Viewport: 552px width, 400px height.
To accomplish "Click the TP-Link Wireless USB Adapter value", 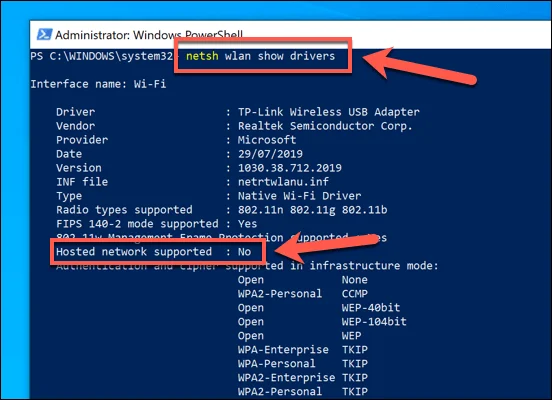I will 328,112.
